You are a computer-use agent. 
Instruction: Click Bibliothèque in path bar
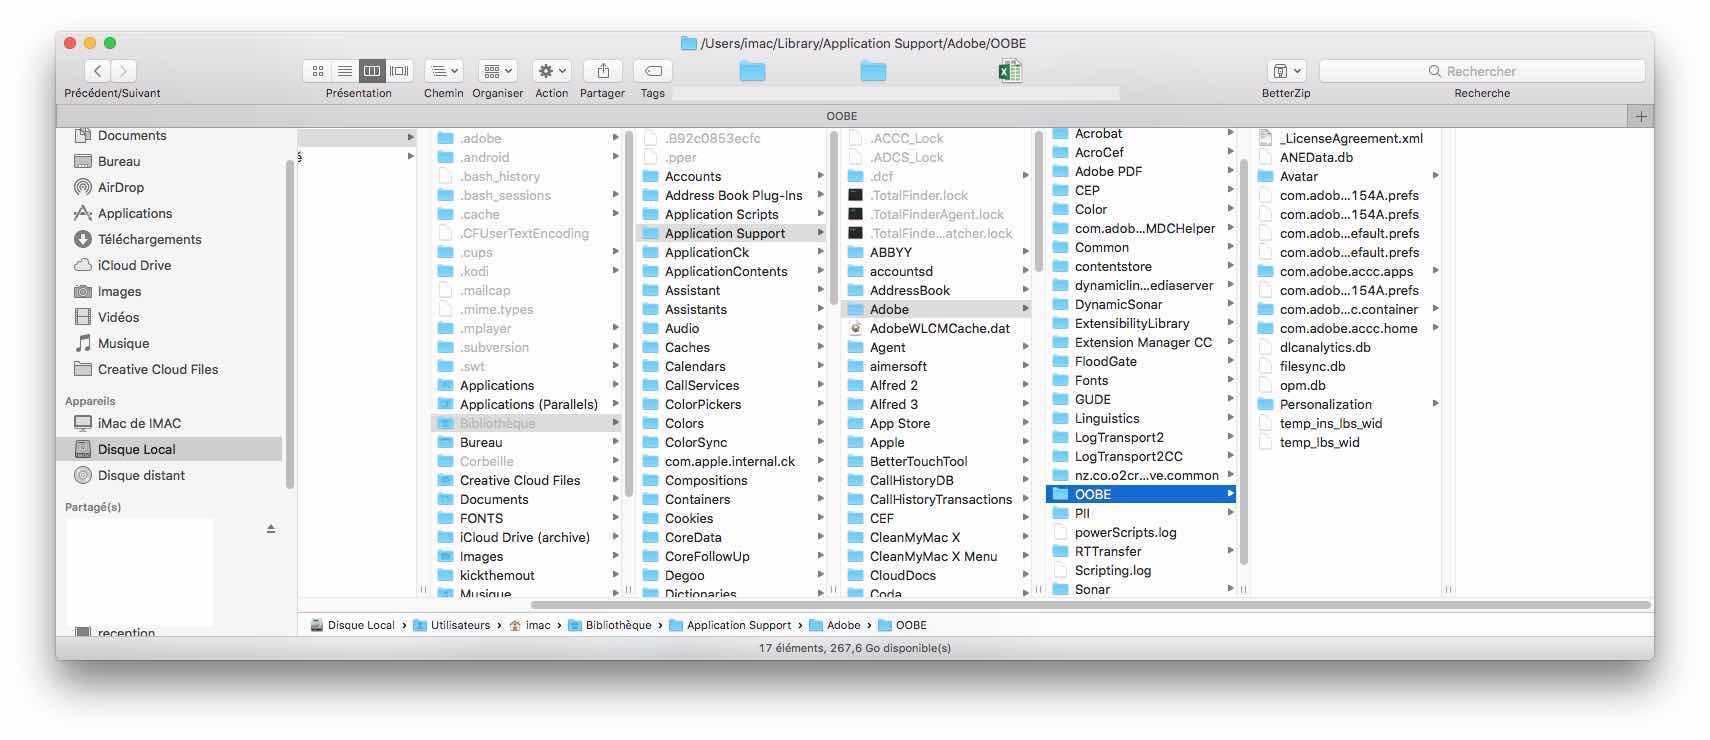coord(609,625)
